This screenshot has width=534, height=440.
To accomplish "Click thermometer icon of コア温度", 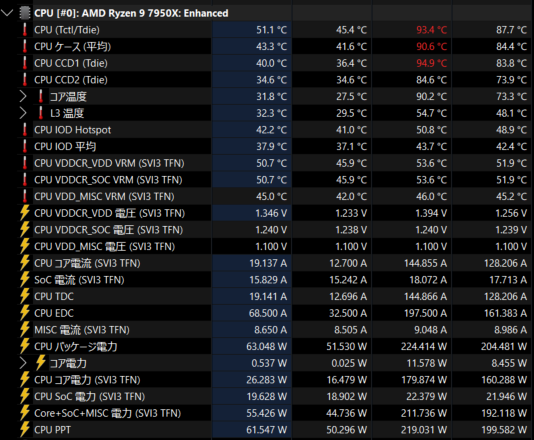I will [x=41, y=97].
